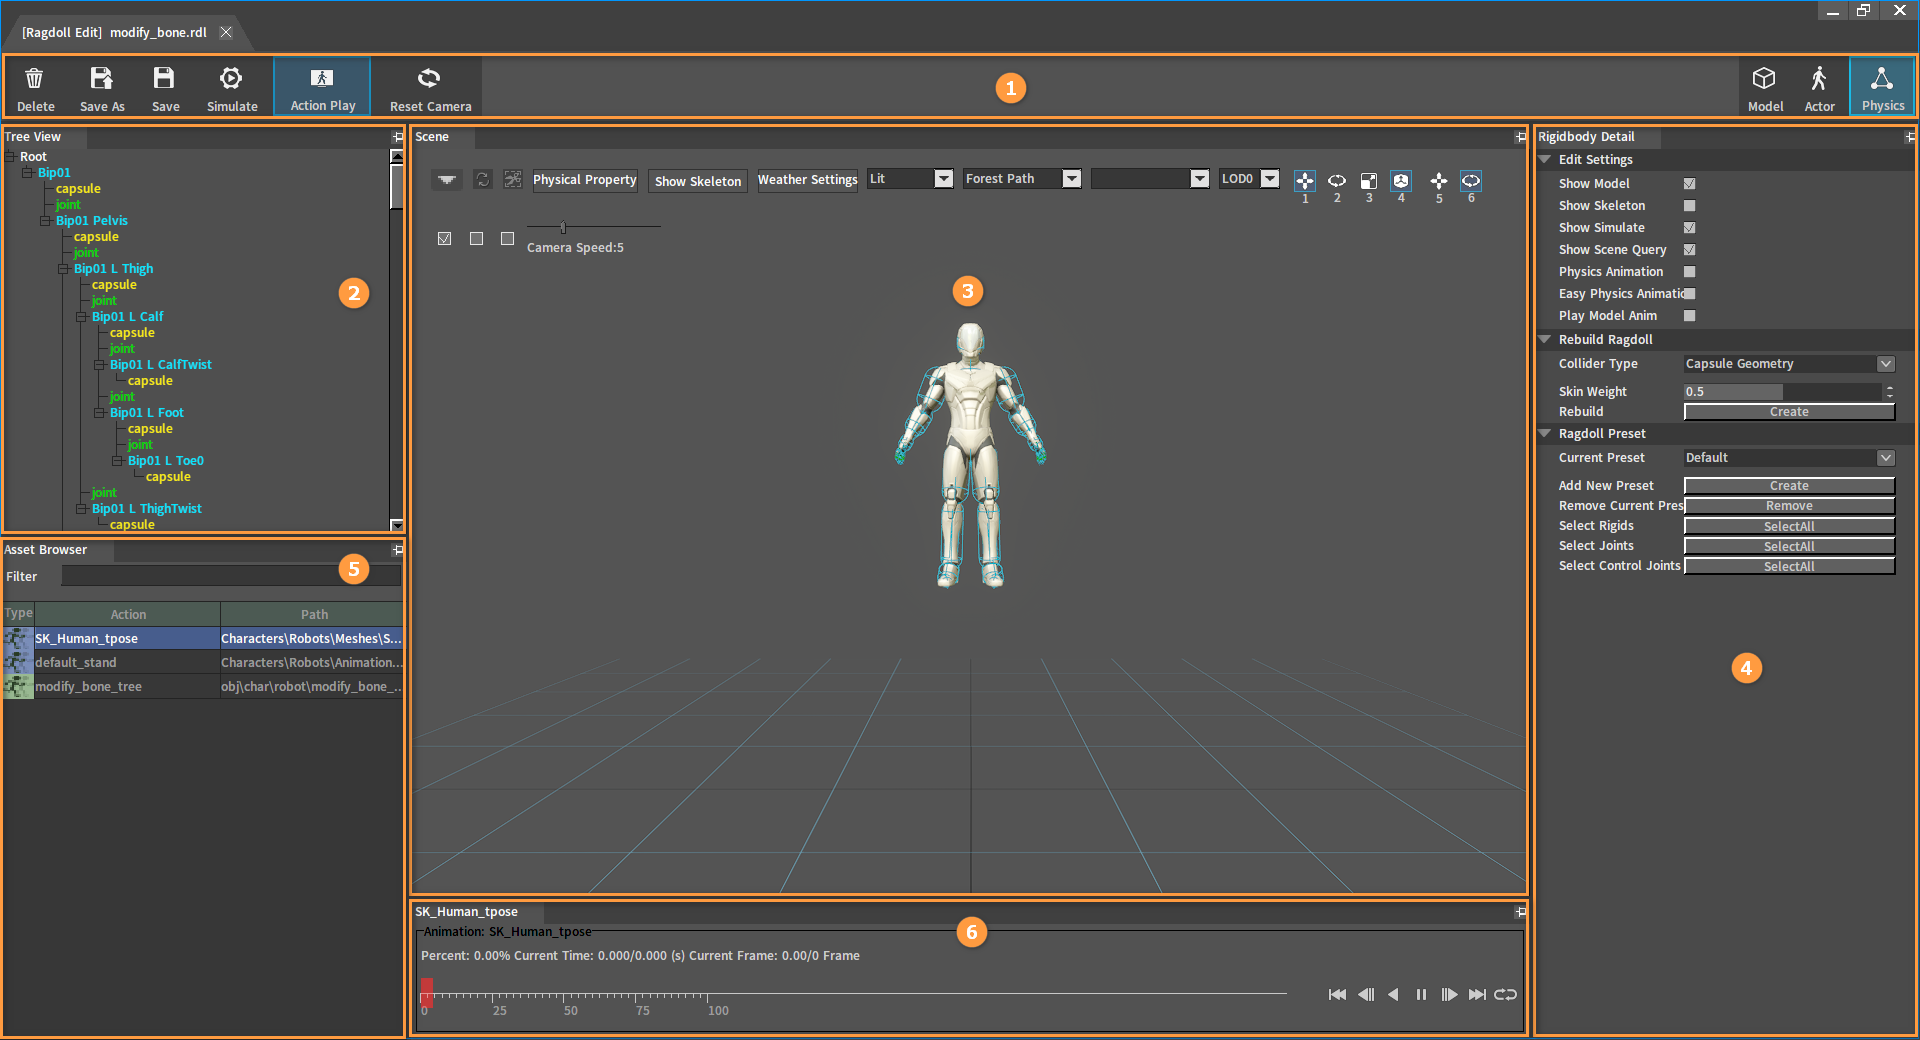Enable Play Model Anim checkbox

pos(1690,316)
